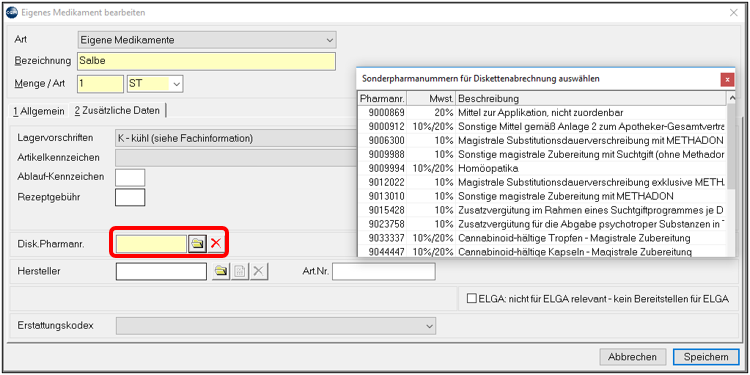Screen dimensions: 750x375
Task: Switch to the '1 Allgemein' tab
Action: pyautogui.click(x=39, y=111)
